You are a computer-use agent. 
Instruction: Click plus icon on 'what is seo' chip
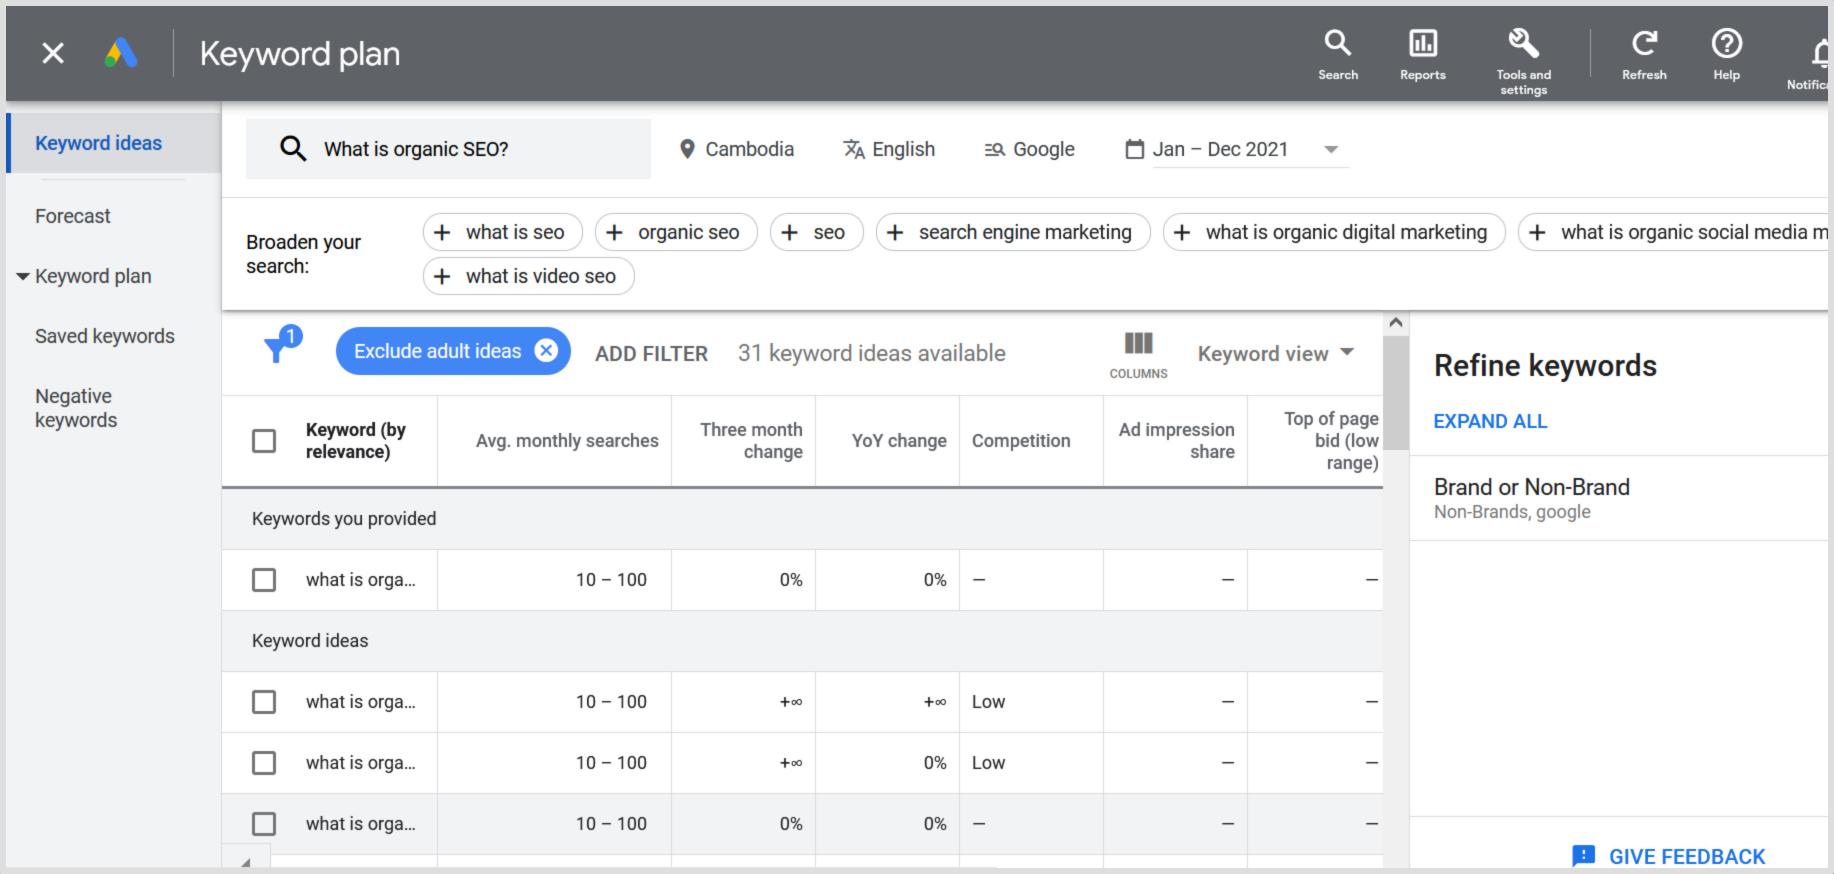[442, 232]
